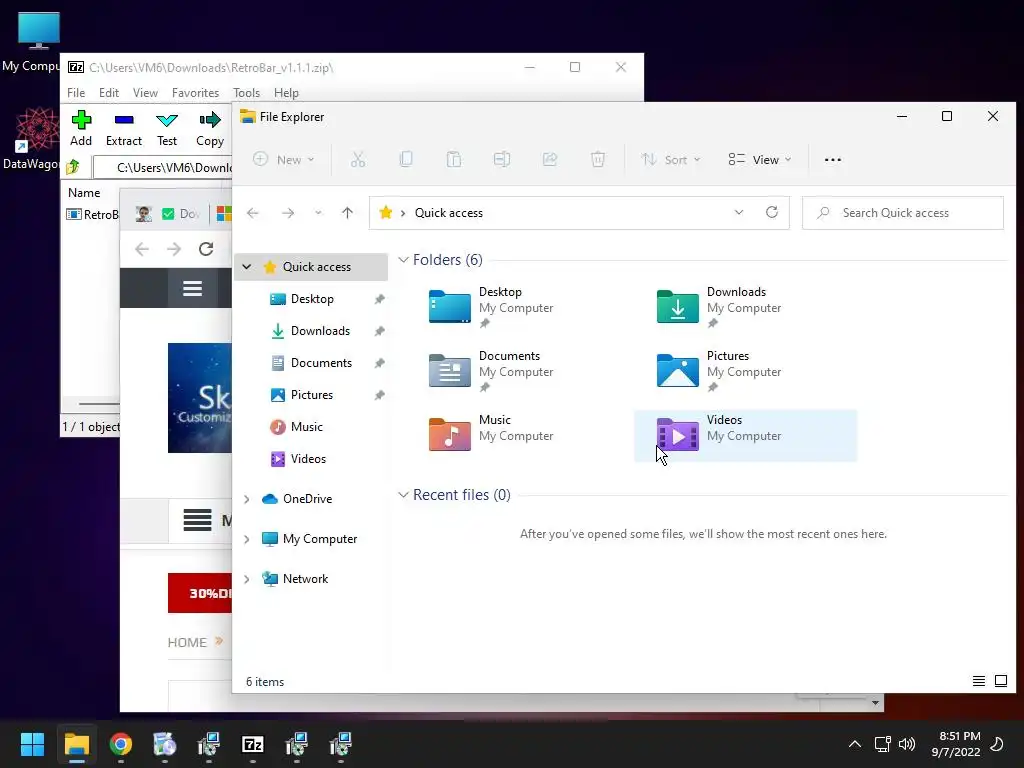Select the Documents folder tile

[x=517, y=371]
